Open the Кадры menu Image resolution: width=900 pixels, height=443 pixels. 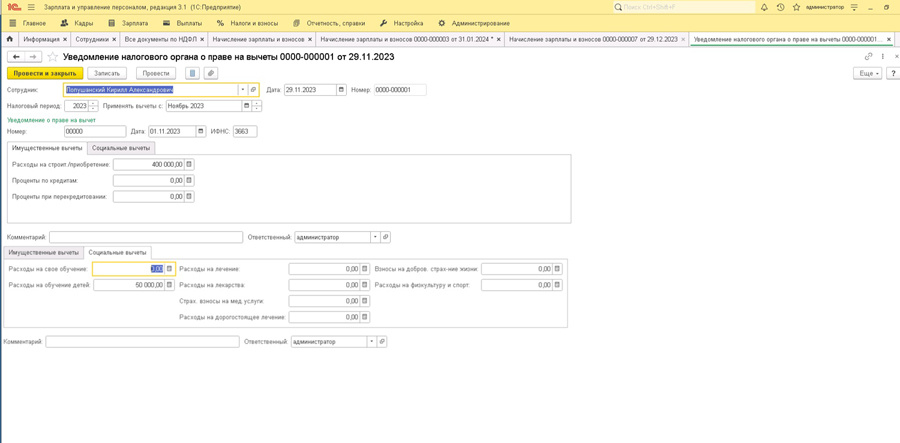pyautogui.click(x=77, y=24)
